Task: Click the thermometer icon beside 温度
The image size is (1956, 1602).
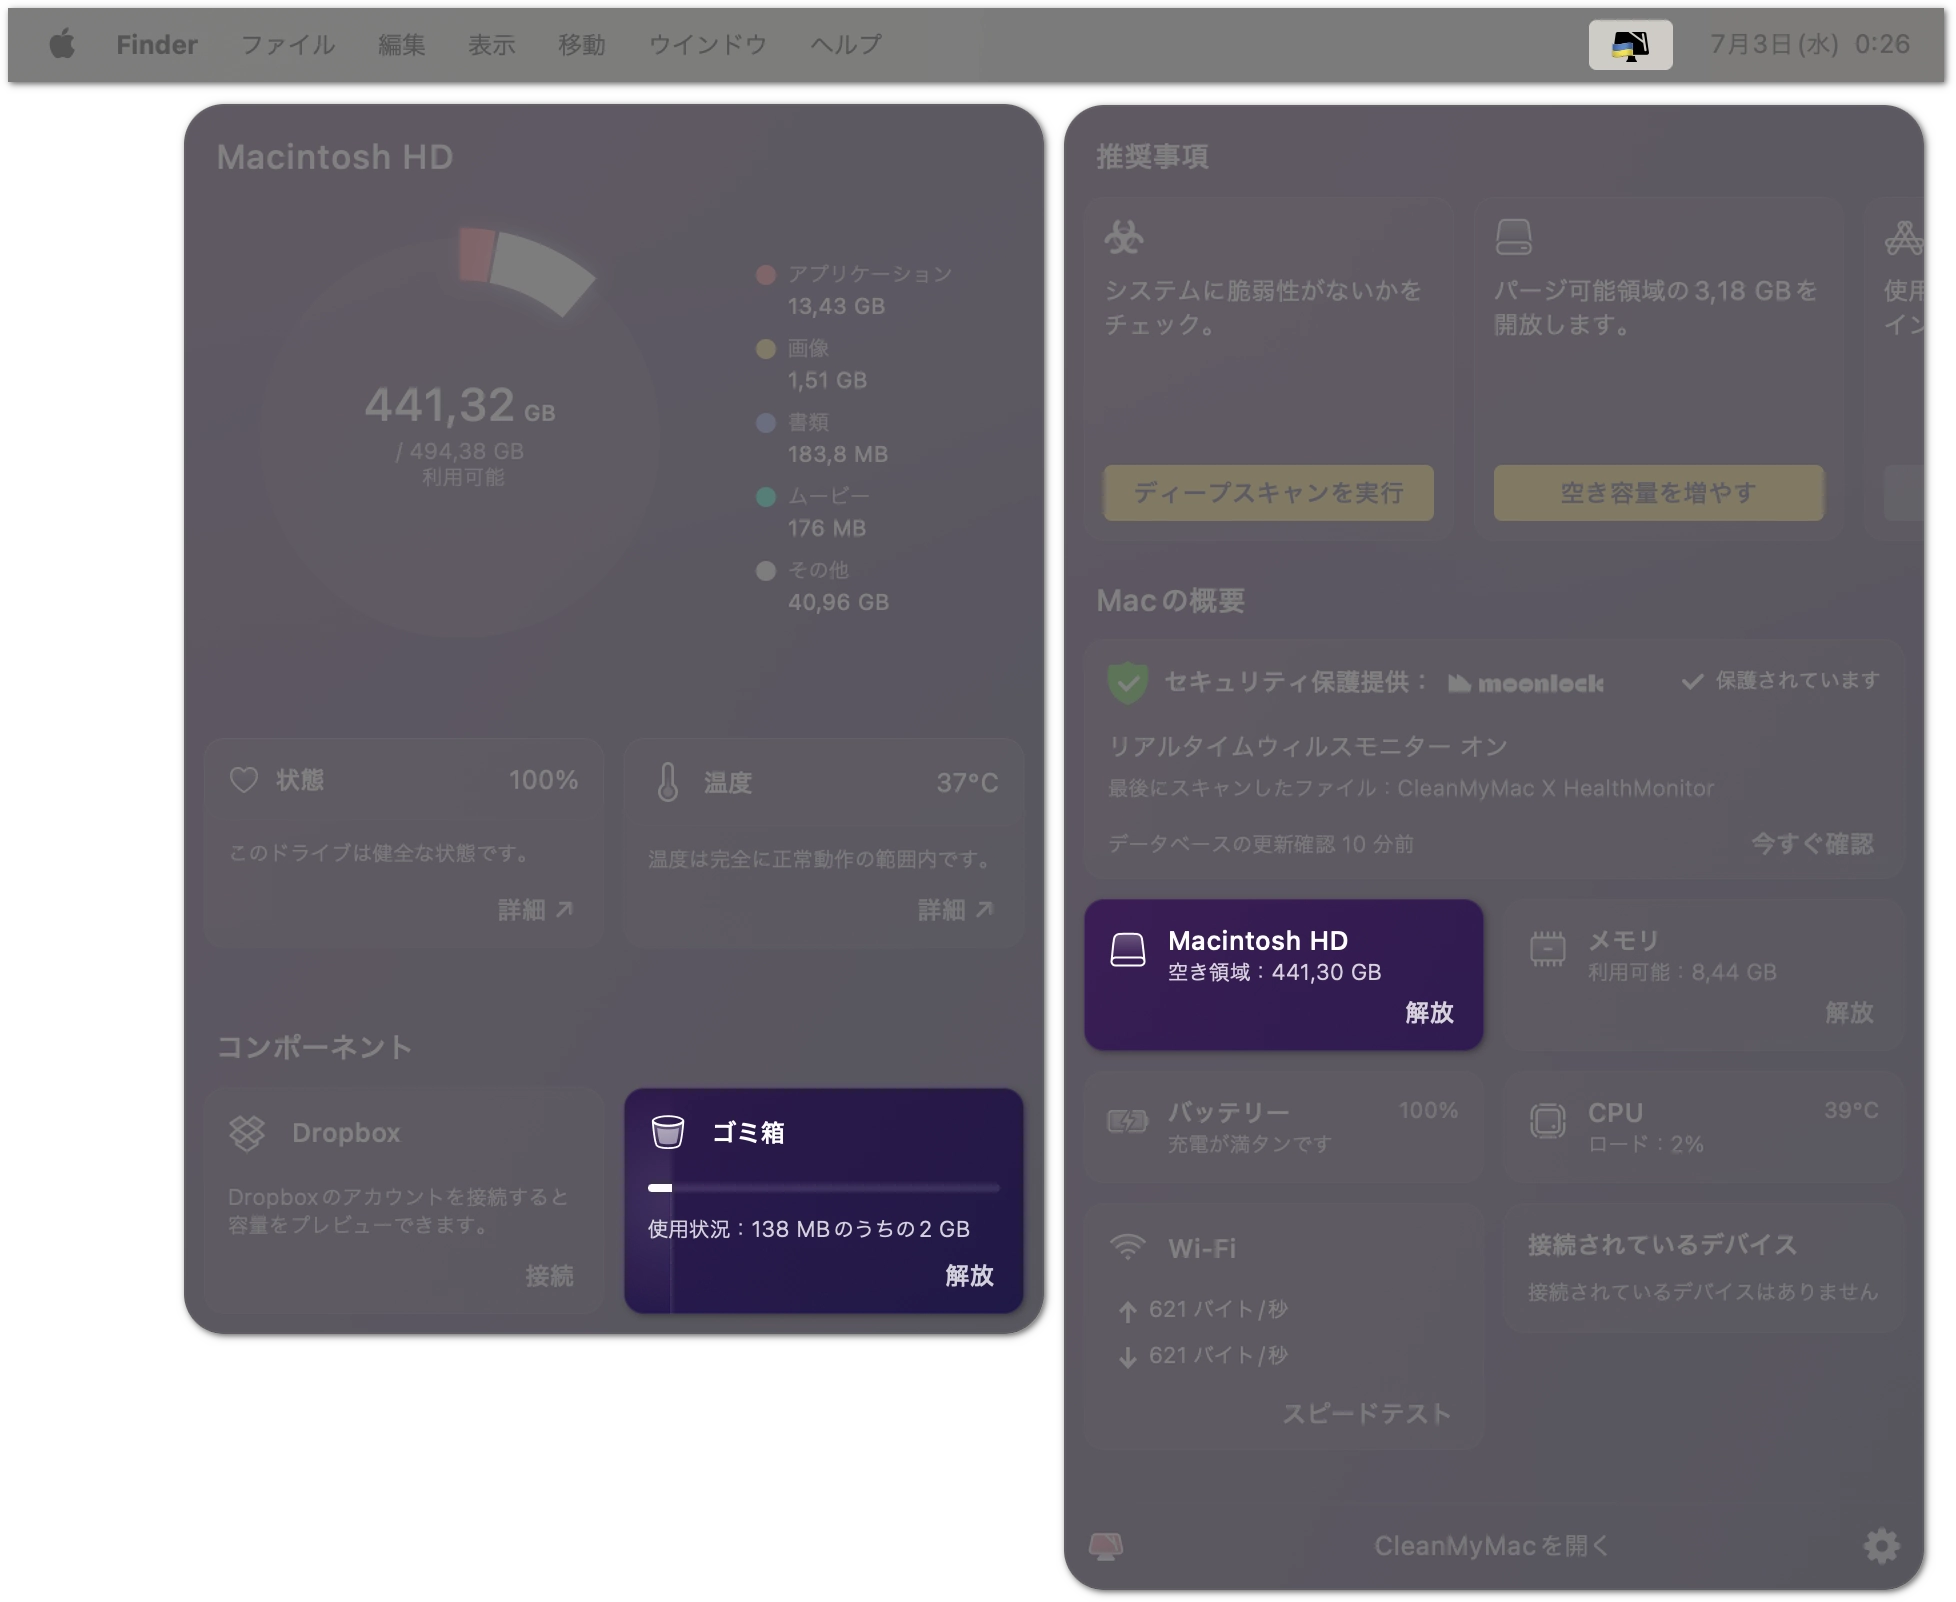Action: coord(668,782)
